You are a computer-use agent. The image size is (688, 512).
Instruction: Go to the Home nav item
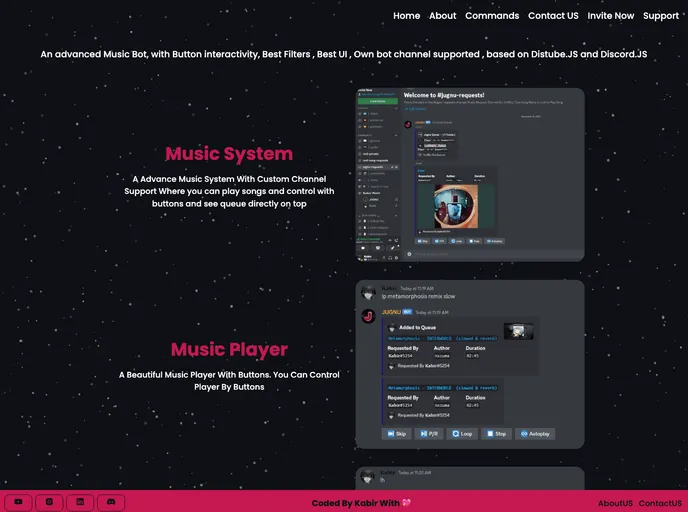coord(406,16)
